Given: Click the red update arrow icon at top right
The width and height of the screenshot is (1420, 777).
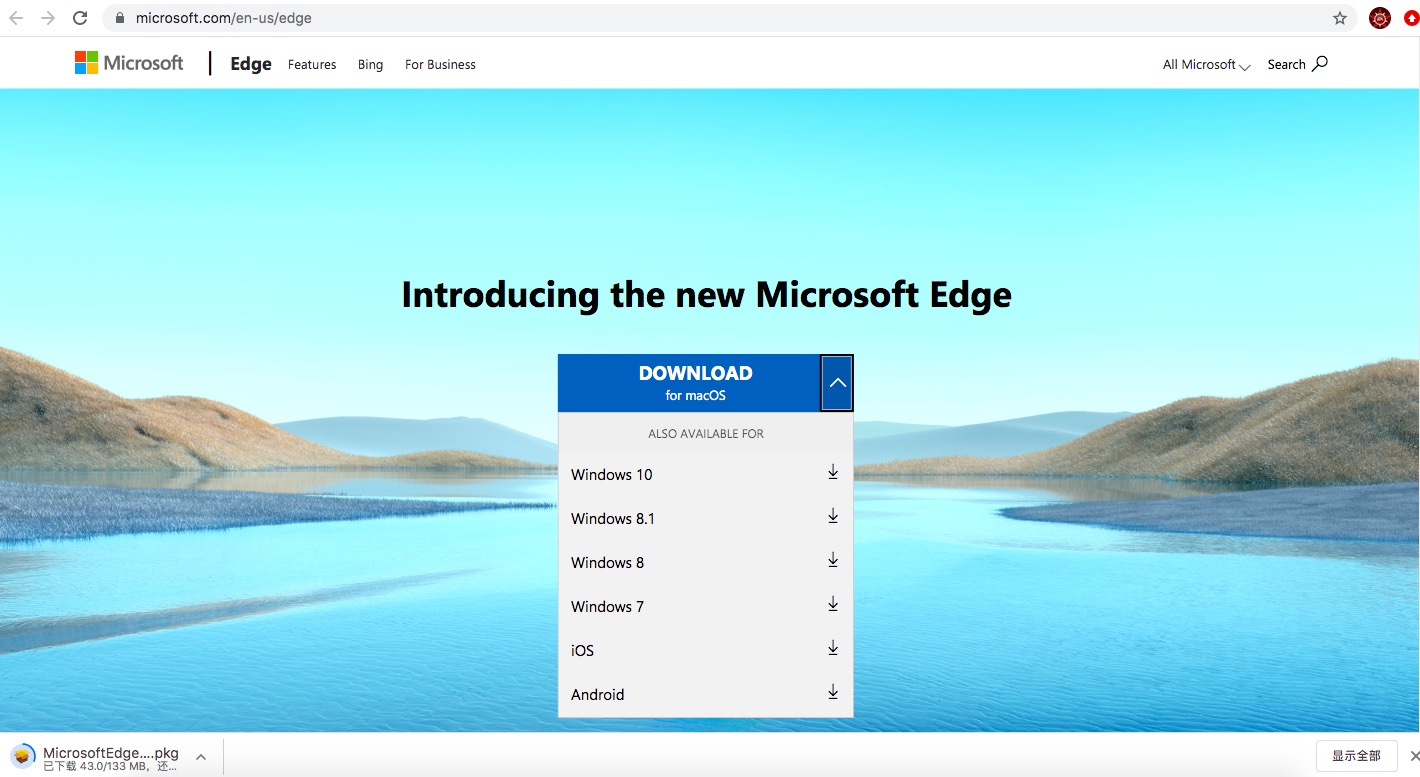Looking at the screenshot, I should click(x=1411, y=18).
